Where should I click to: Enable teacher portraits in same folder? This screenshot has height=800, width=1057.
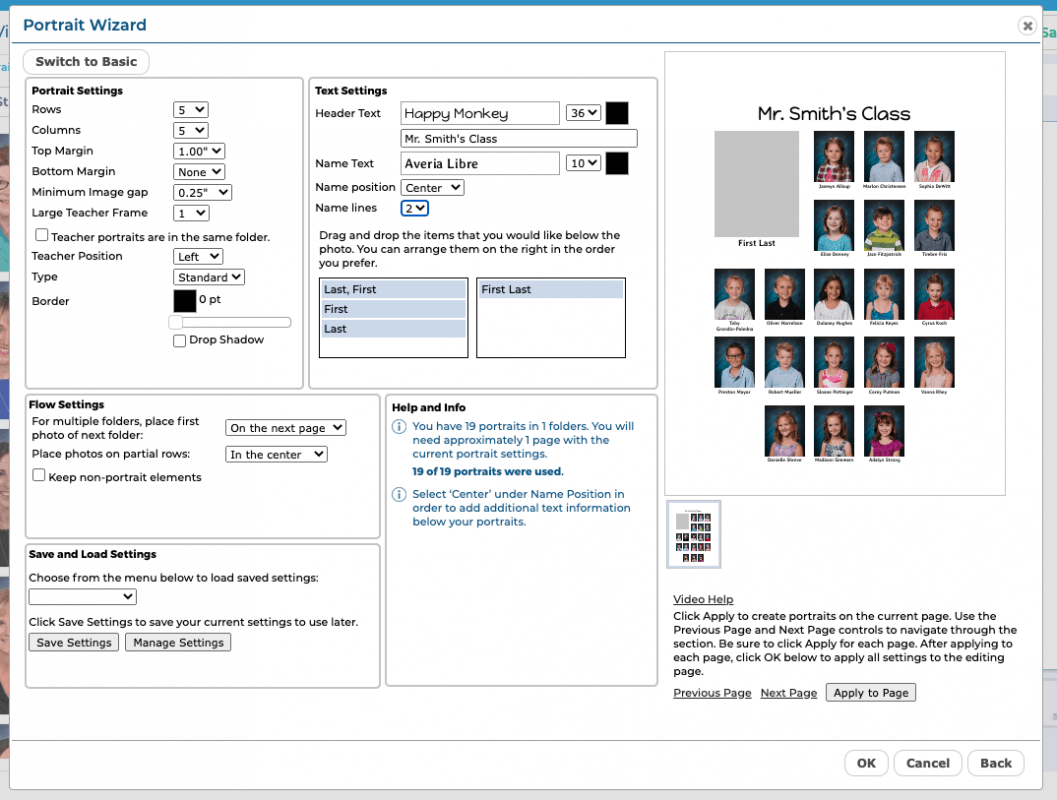(42, 235)
